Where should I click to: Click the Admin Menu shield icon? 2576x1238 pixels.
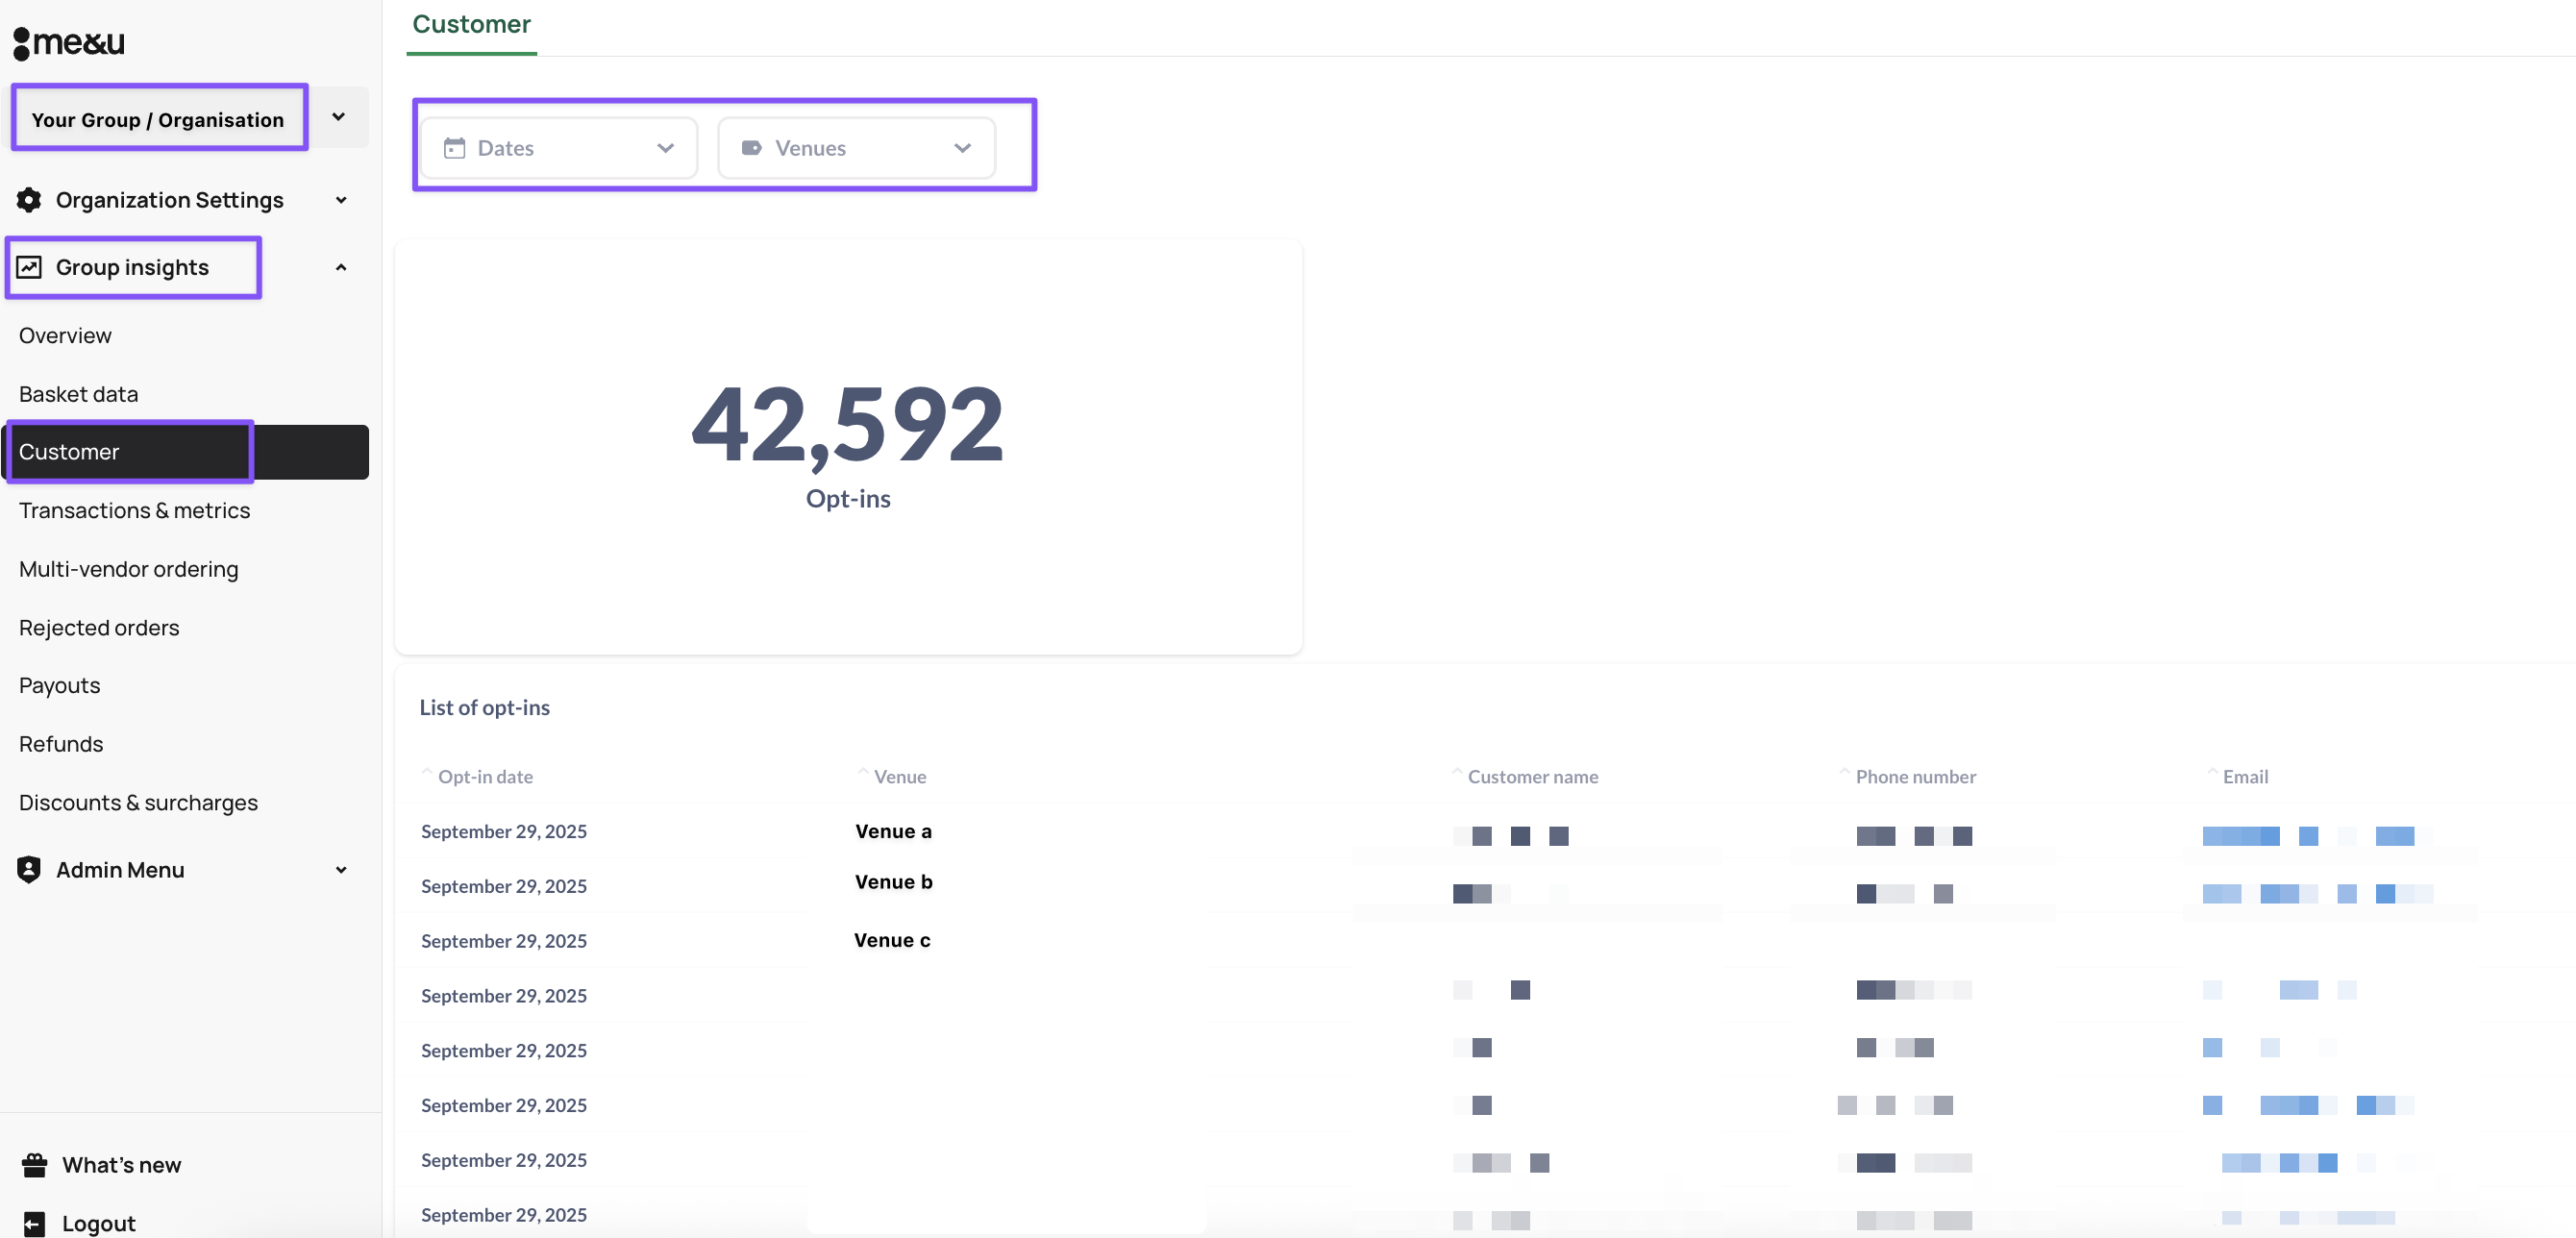click(29, 869)
